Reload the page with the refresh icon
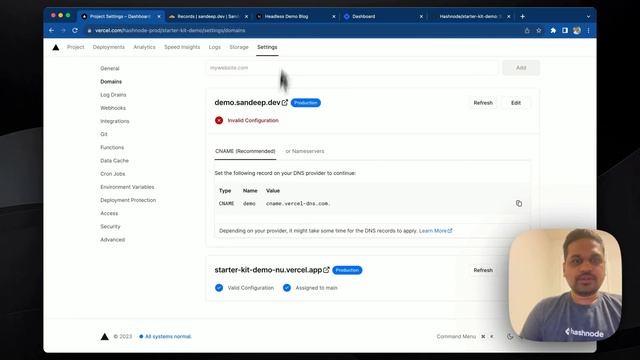 coord(75,30)
